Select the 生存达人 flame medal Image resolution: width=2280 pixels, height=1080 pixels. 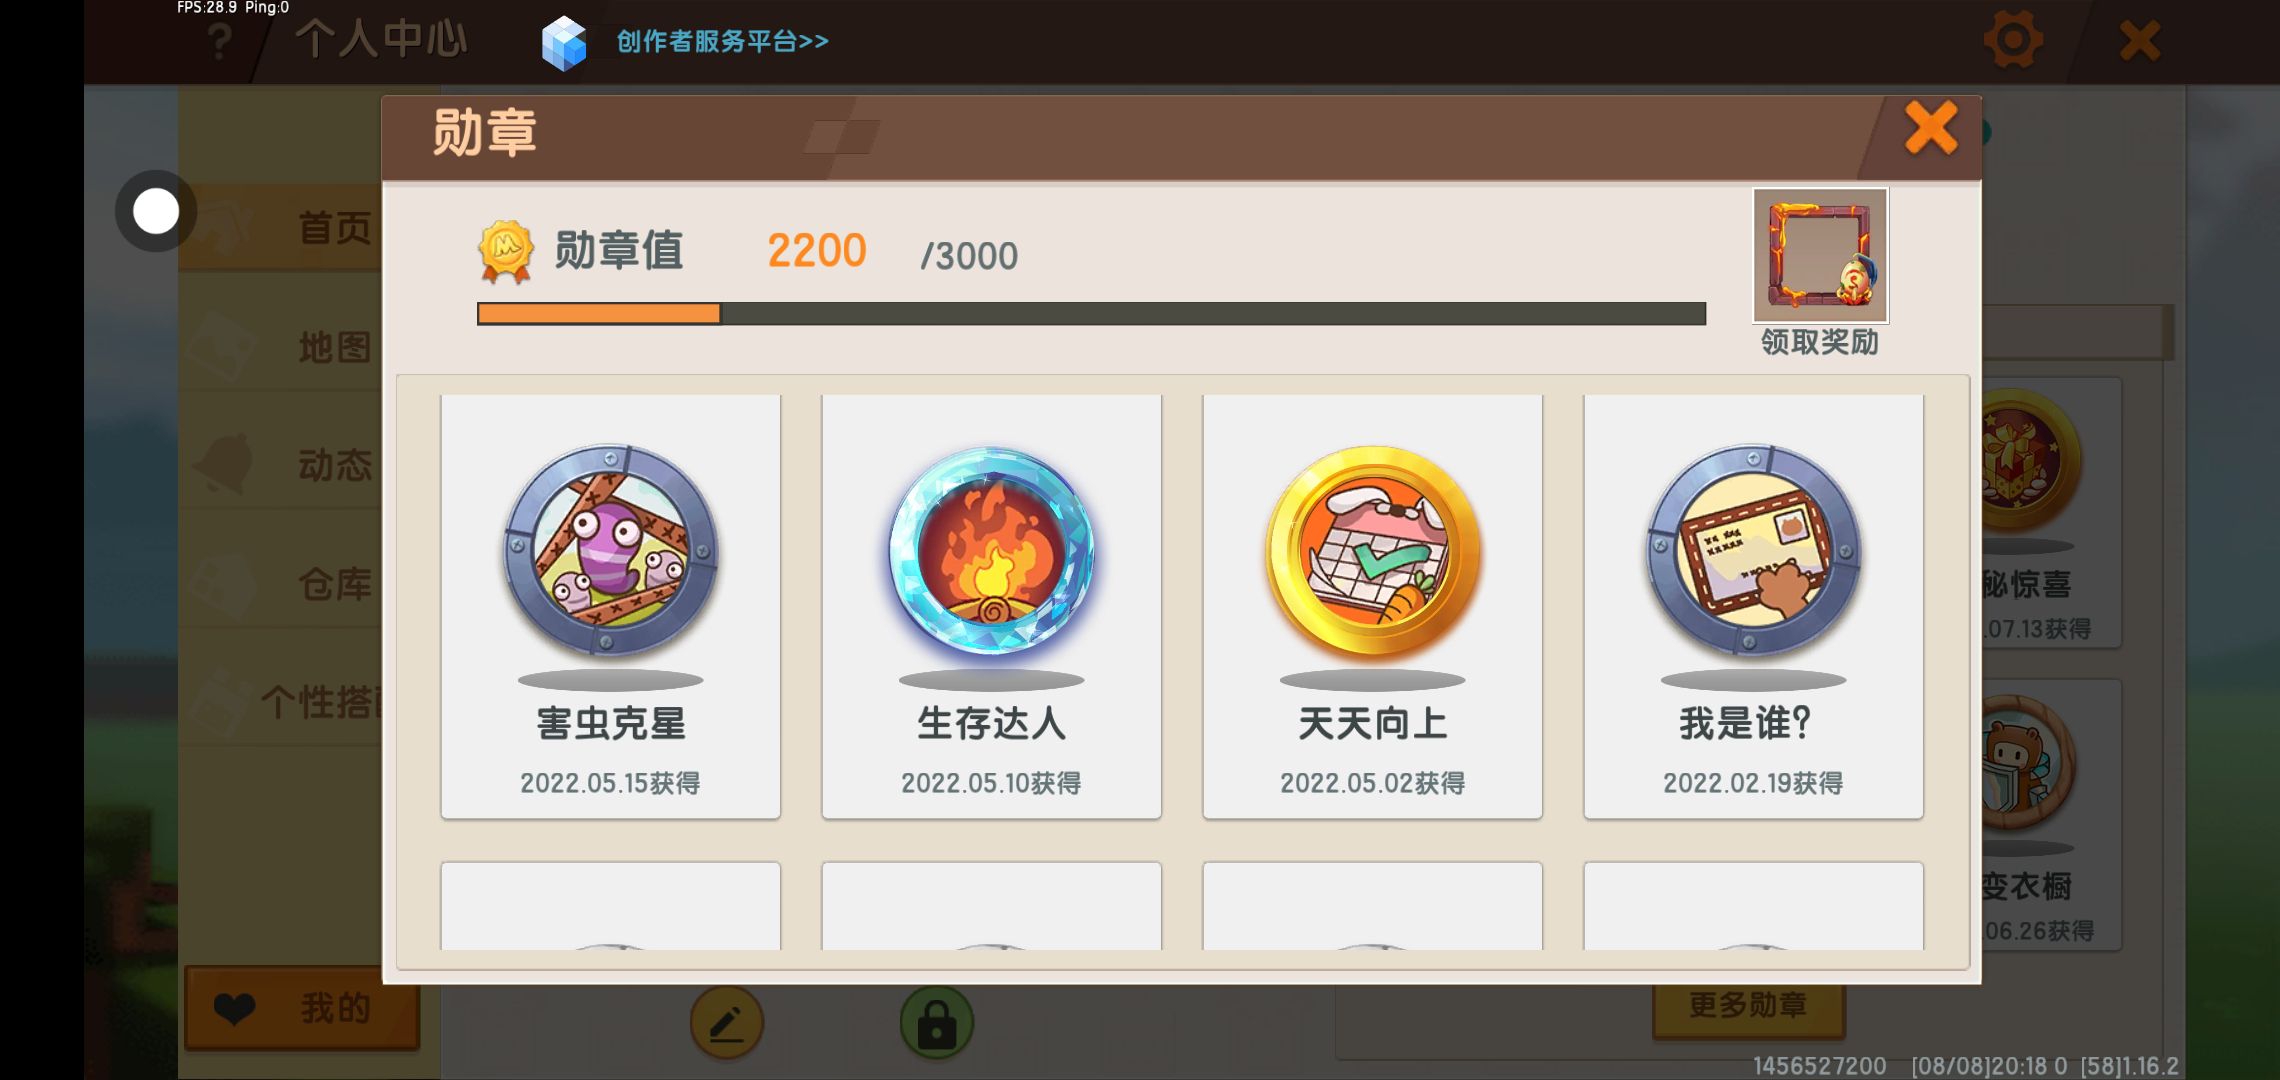[991, 606]
